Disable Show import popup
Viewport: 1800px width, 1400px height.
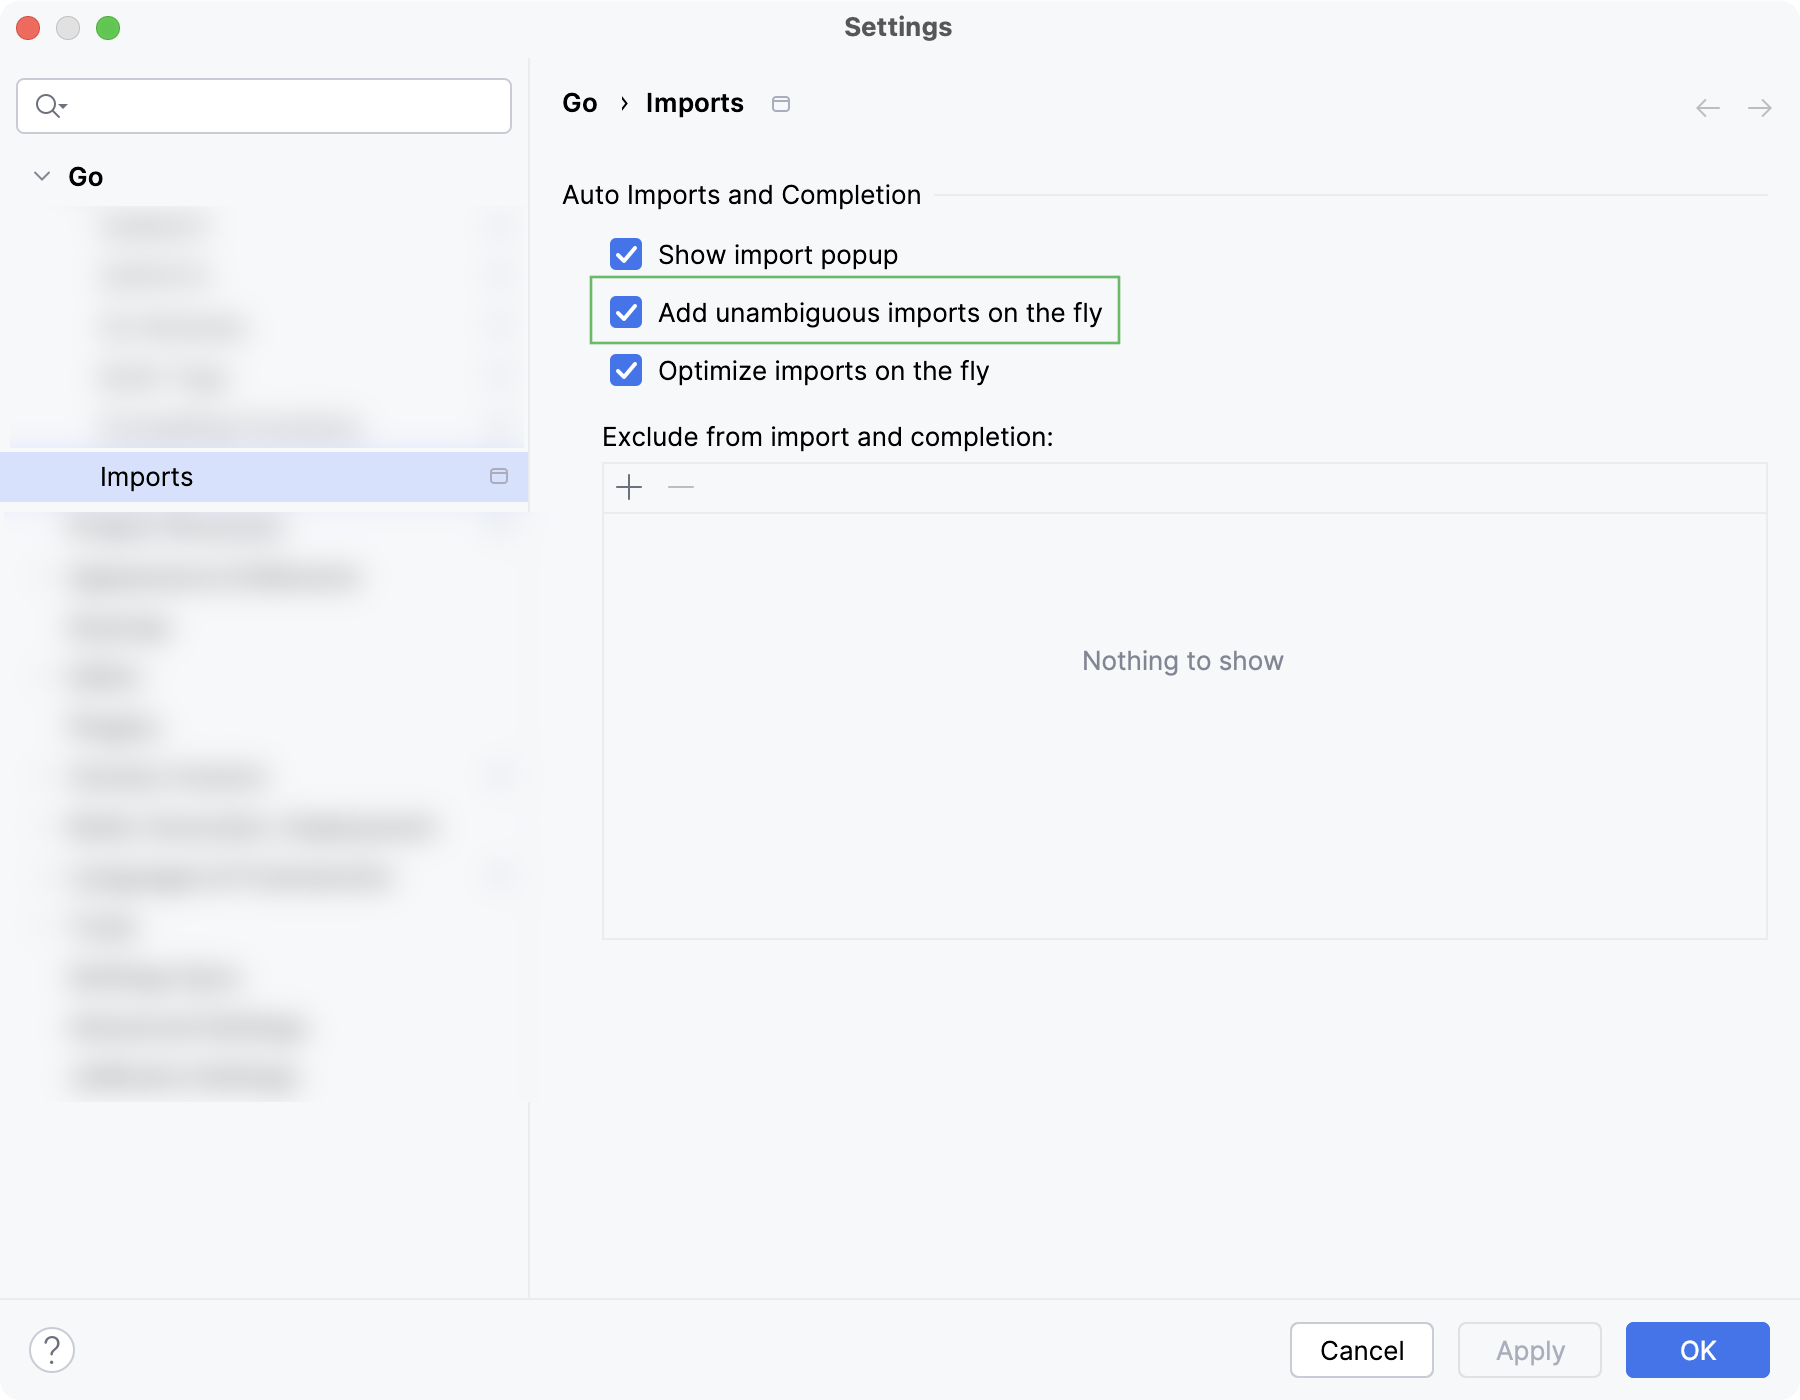pyautogui.click(x=626, y=254)
